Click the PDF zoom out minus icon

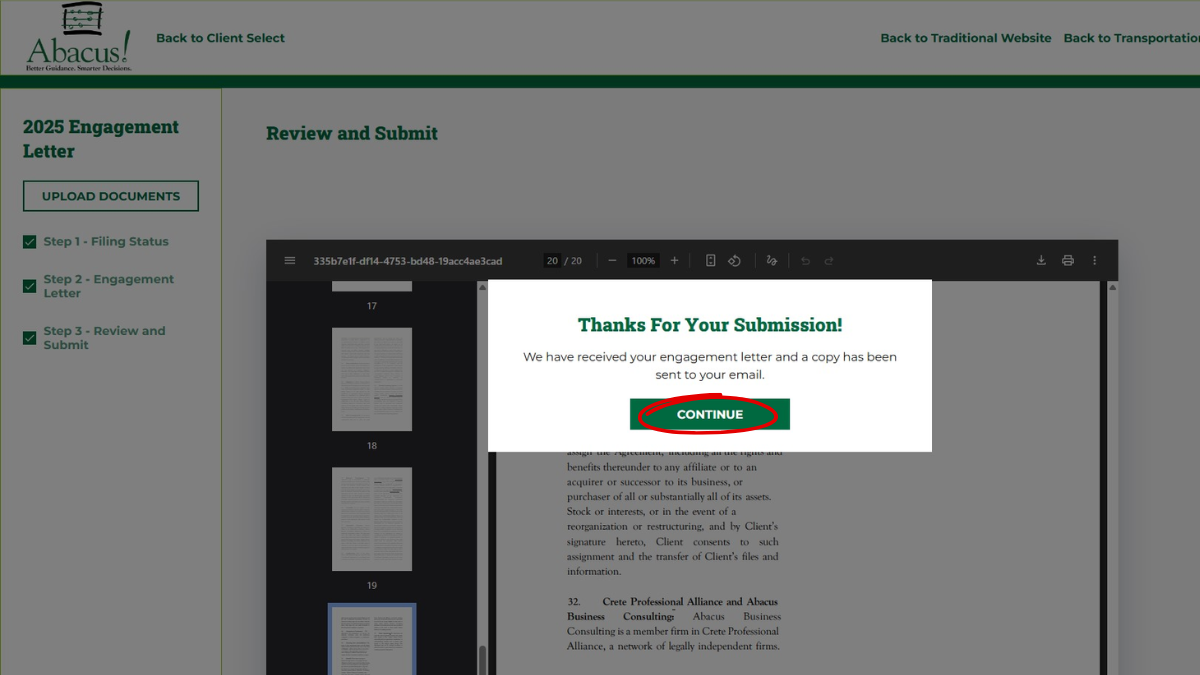(612, 261)
